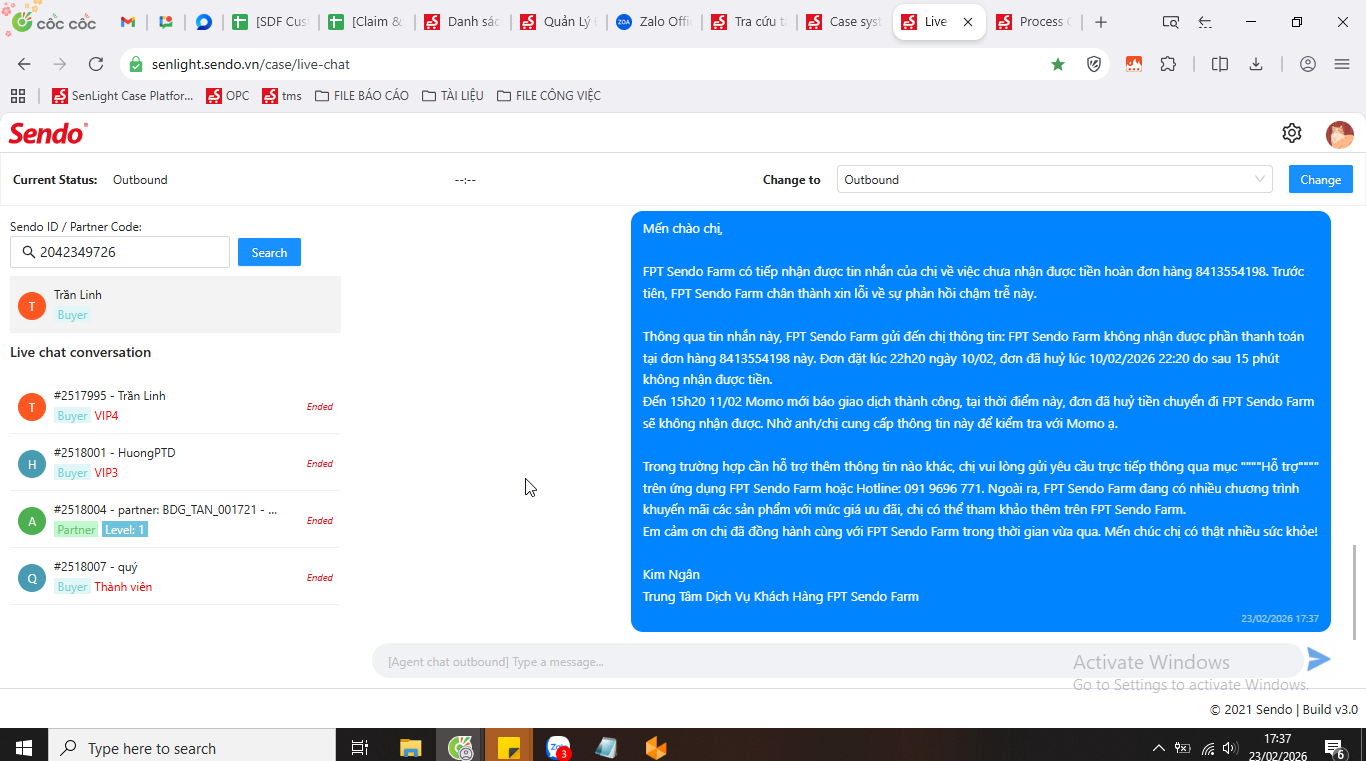Viewport: 1366px width, 761px height.
Task: Open conversation #2517995 - Trần Linh
Action: [x=175, y=406]
